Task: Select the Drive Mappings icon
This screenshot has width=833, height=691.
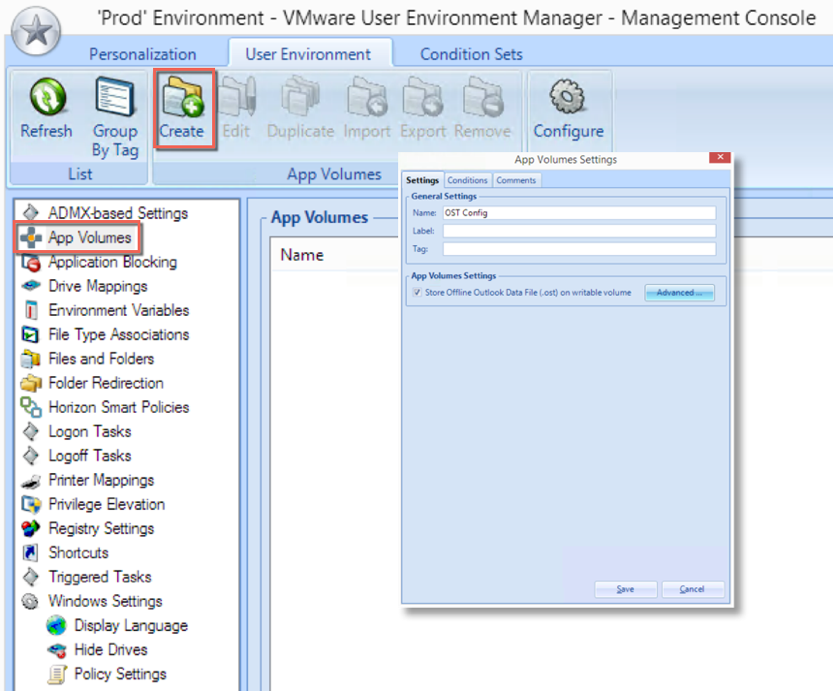Action: [x=31, y=286]
